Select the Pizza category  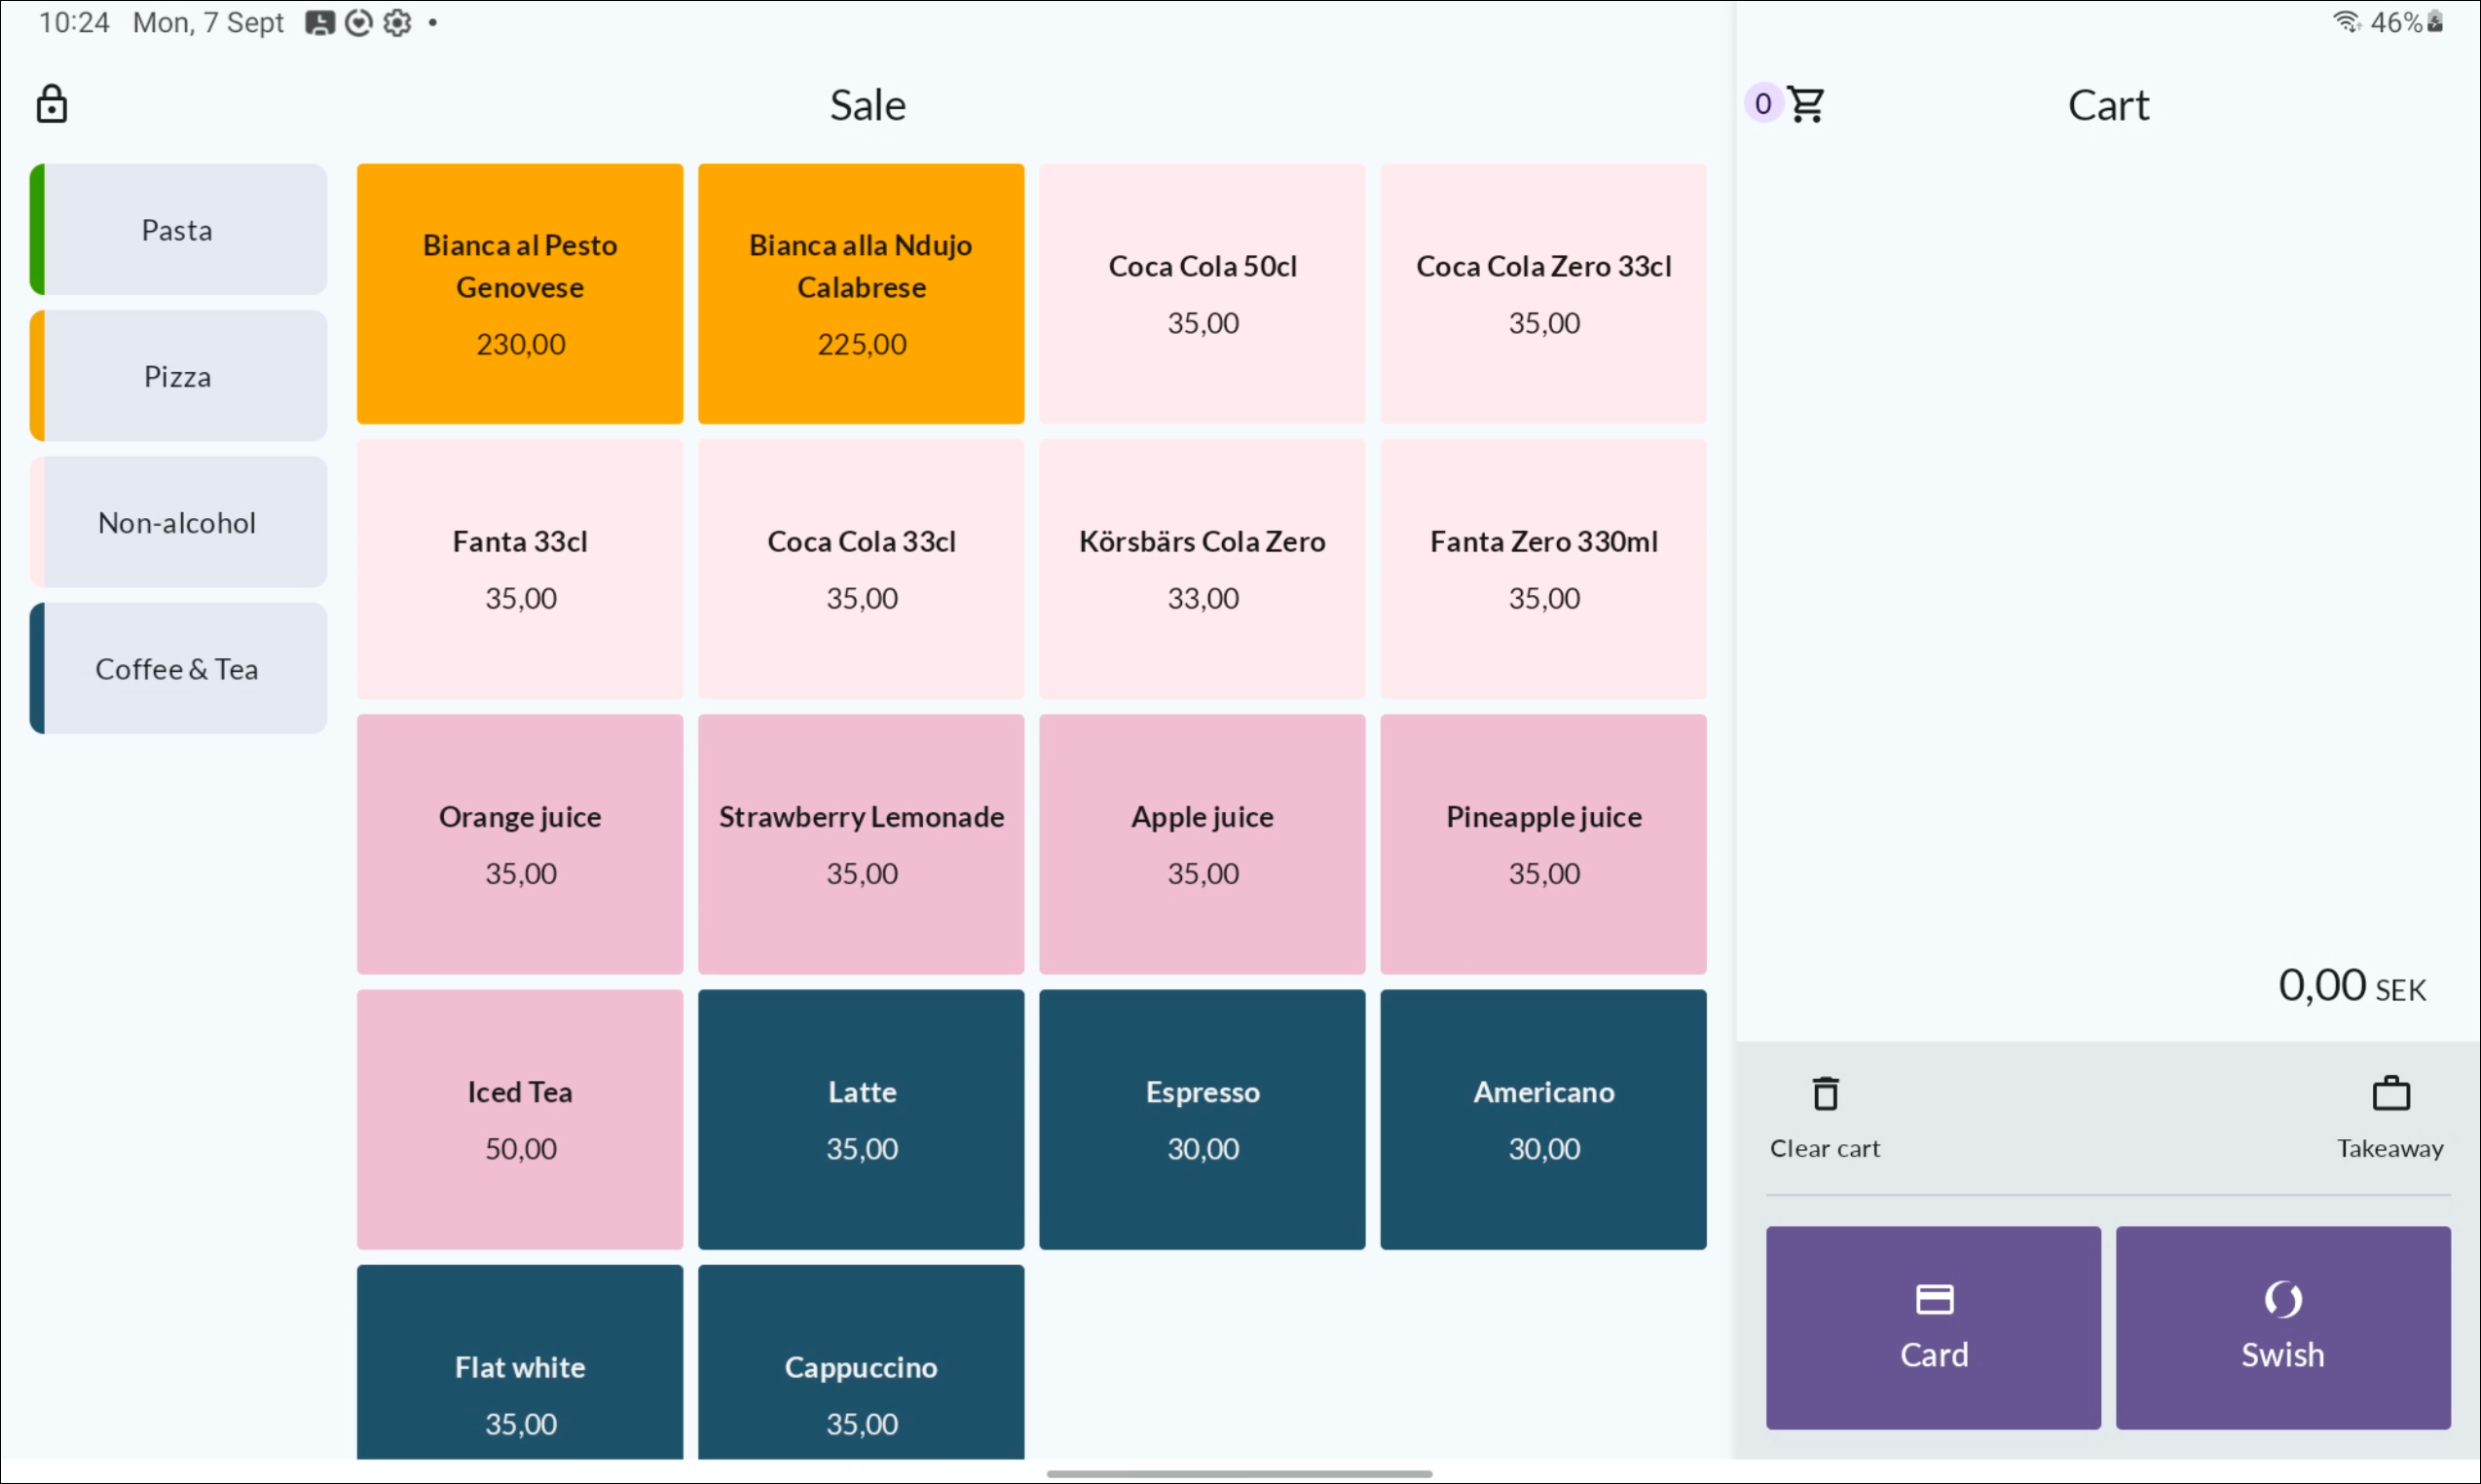pos(178,376)
